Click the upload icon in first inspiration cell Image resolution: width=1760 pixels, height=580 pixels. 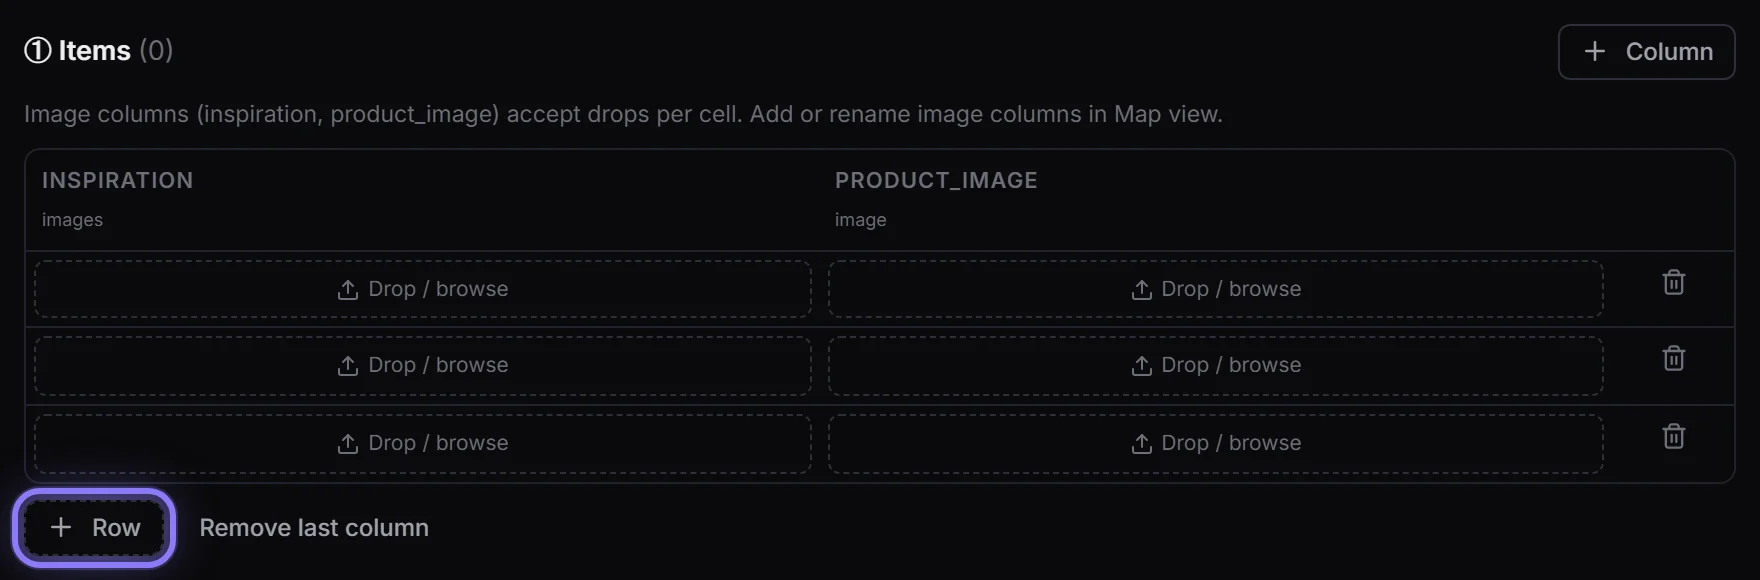347,290
